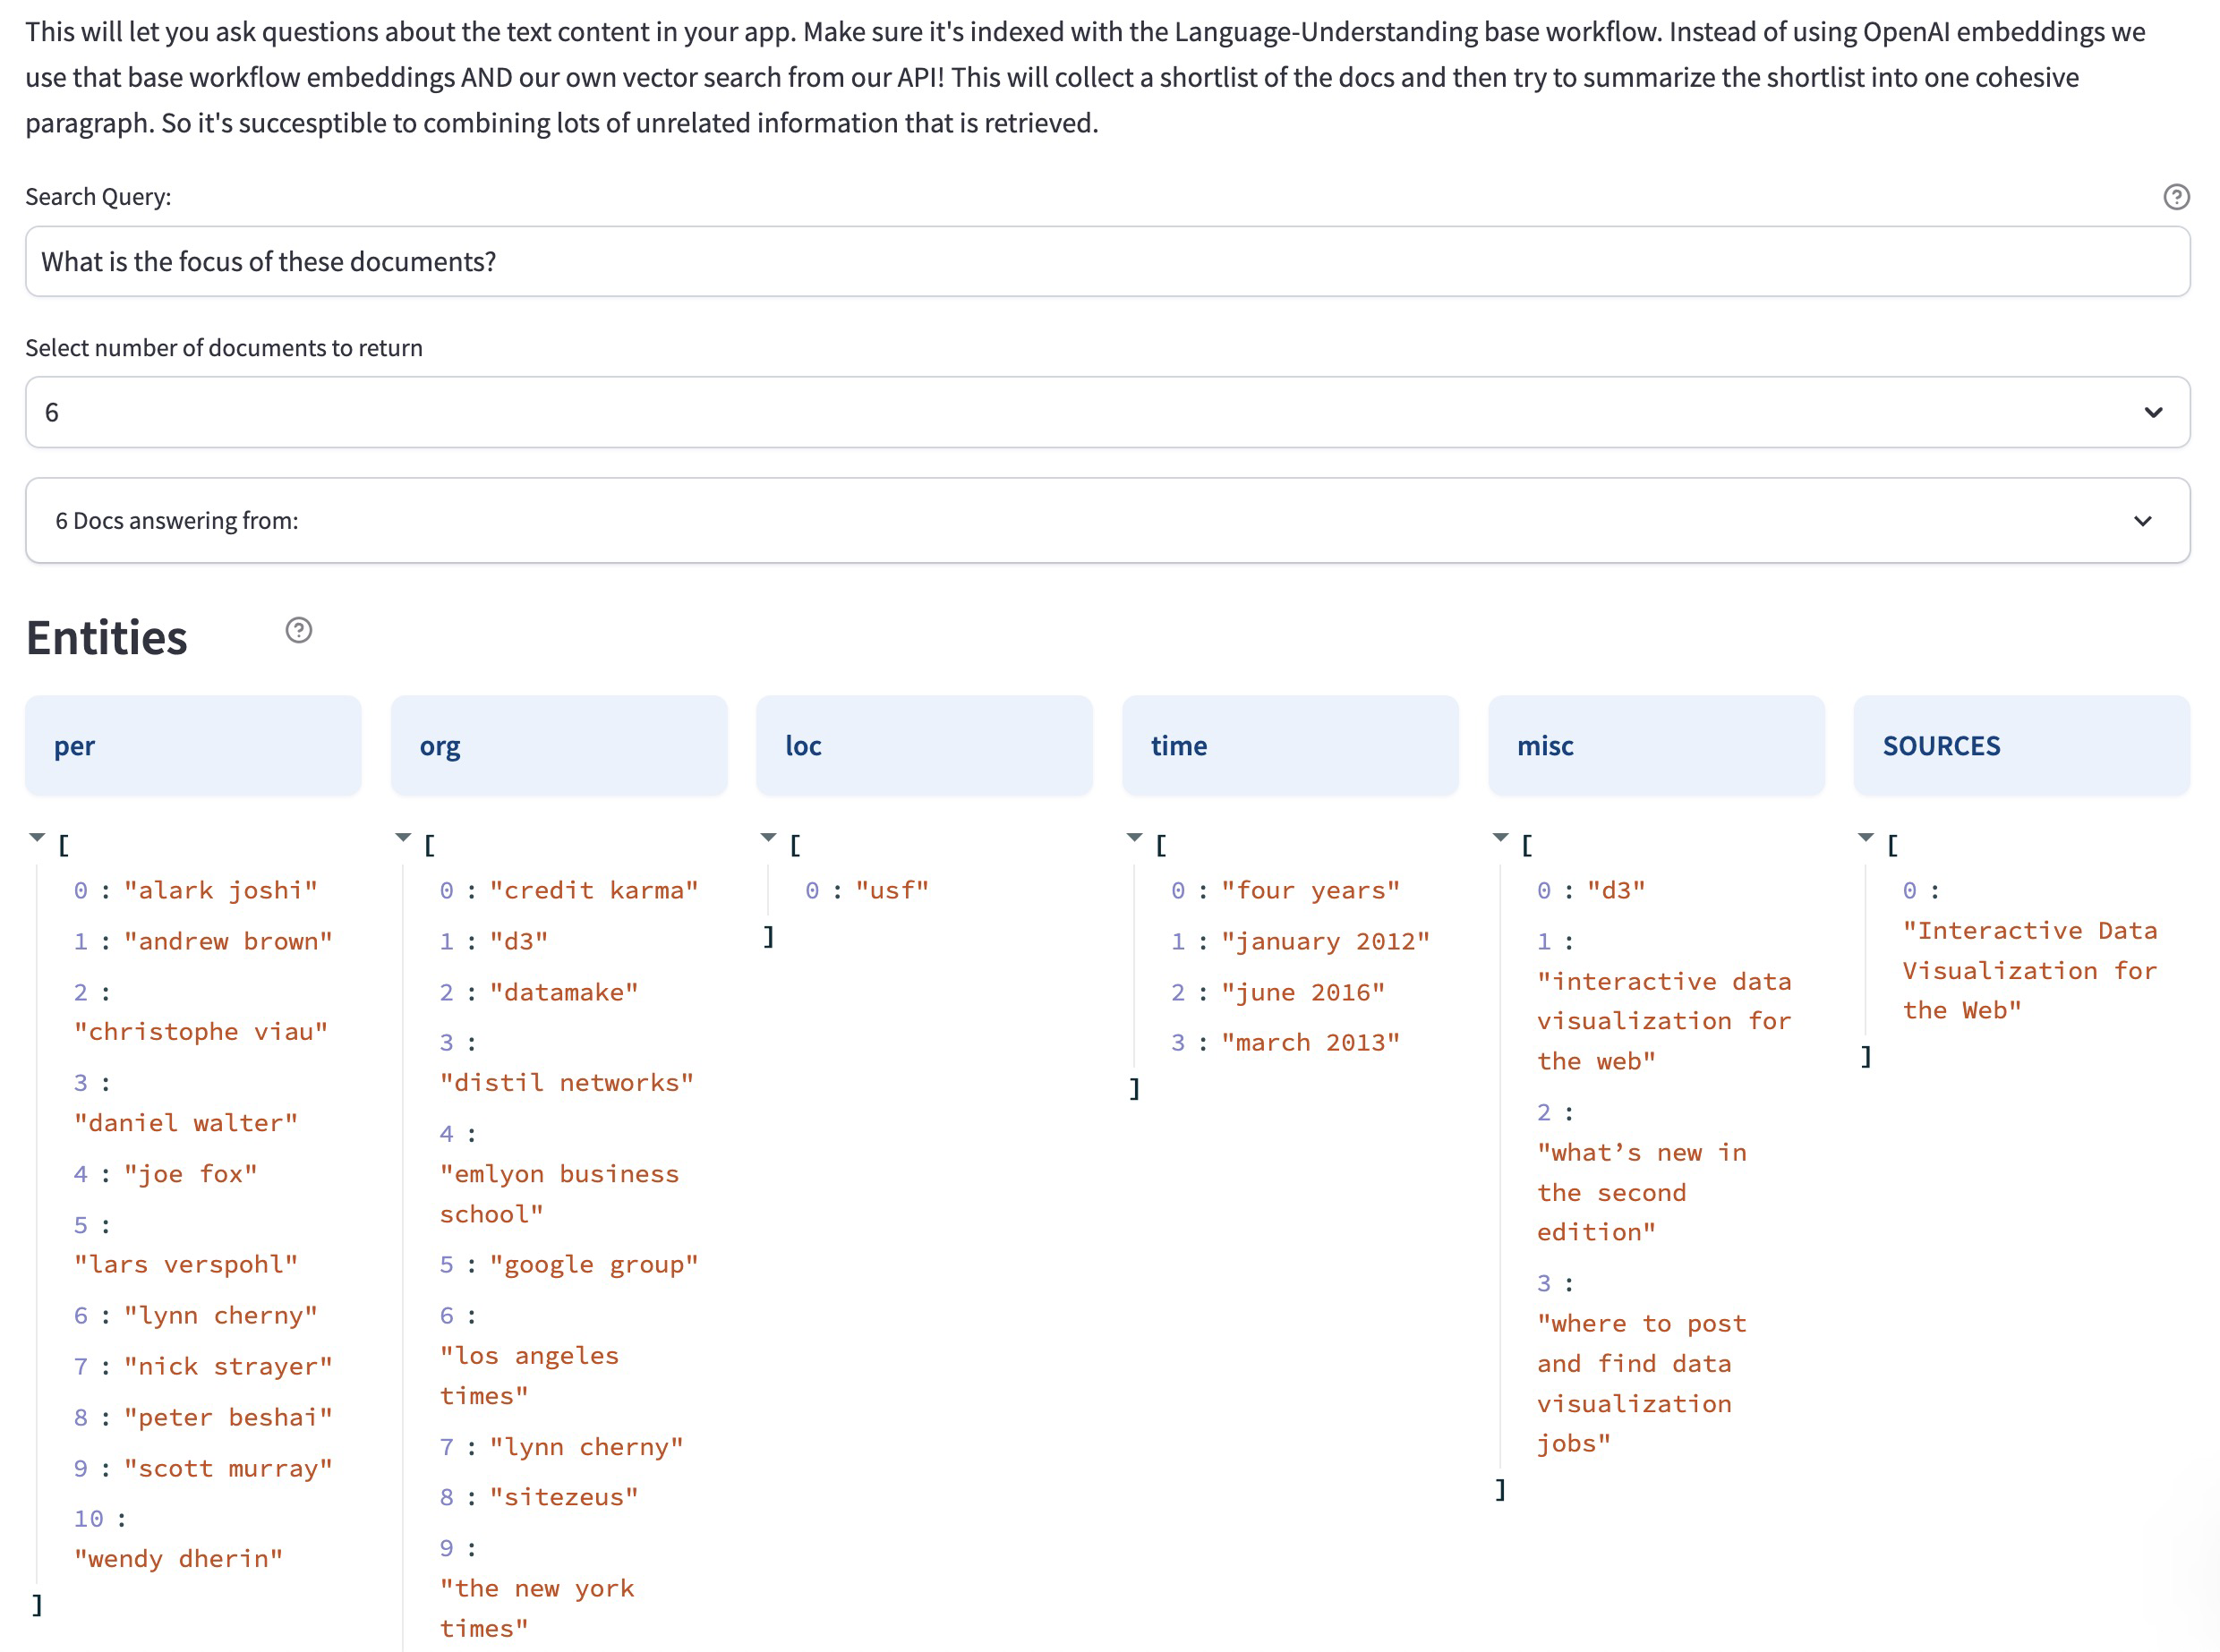2220x1652 pixels.
Task: Collapse the misc entities JSON array
Action: [x=1500, y=837]
